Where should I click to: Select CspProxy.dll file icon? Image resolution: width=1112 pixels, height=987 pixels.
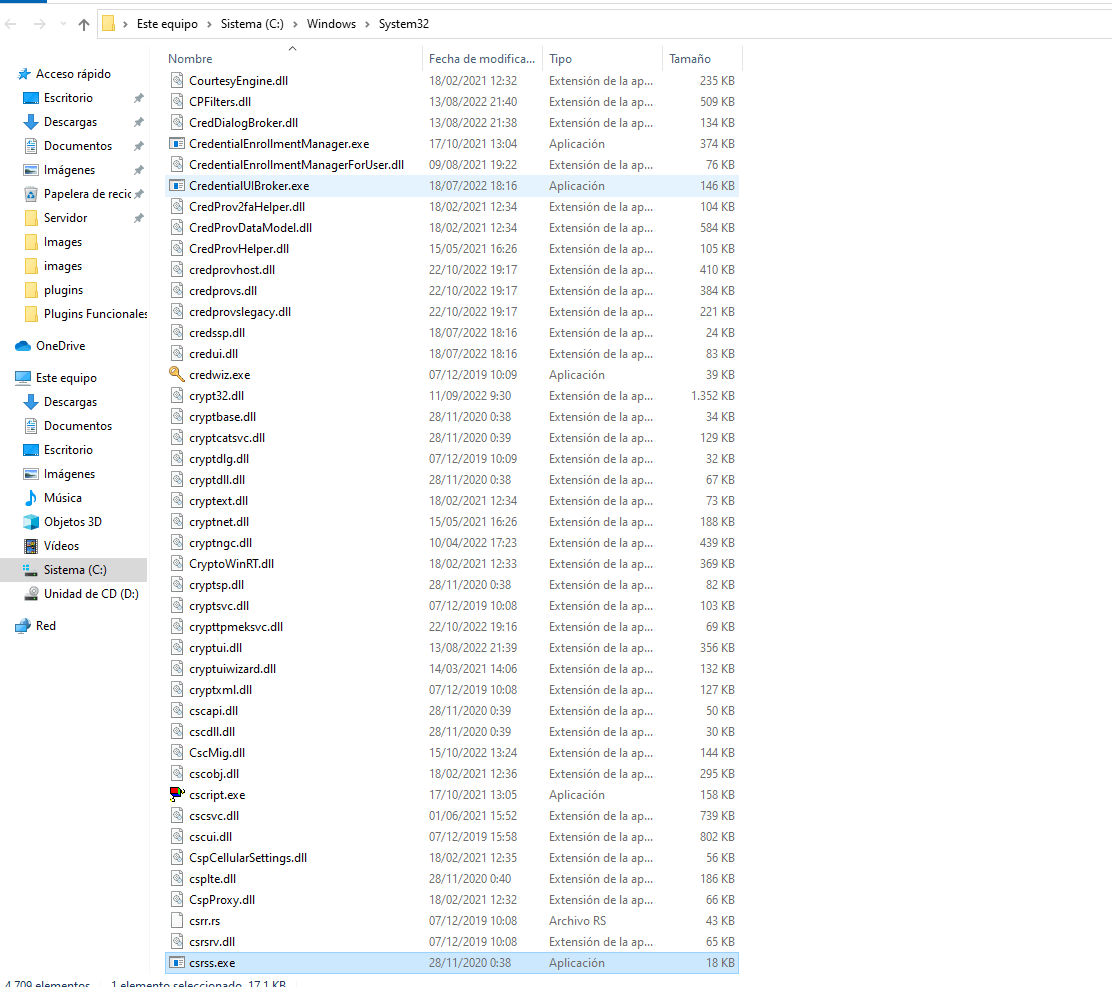177,900
